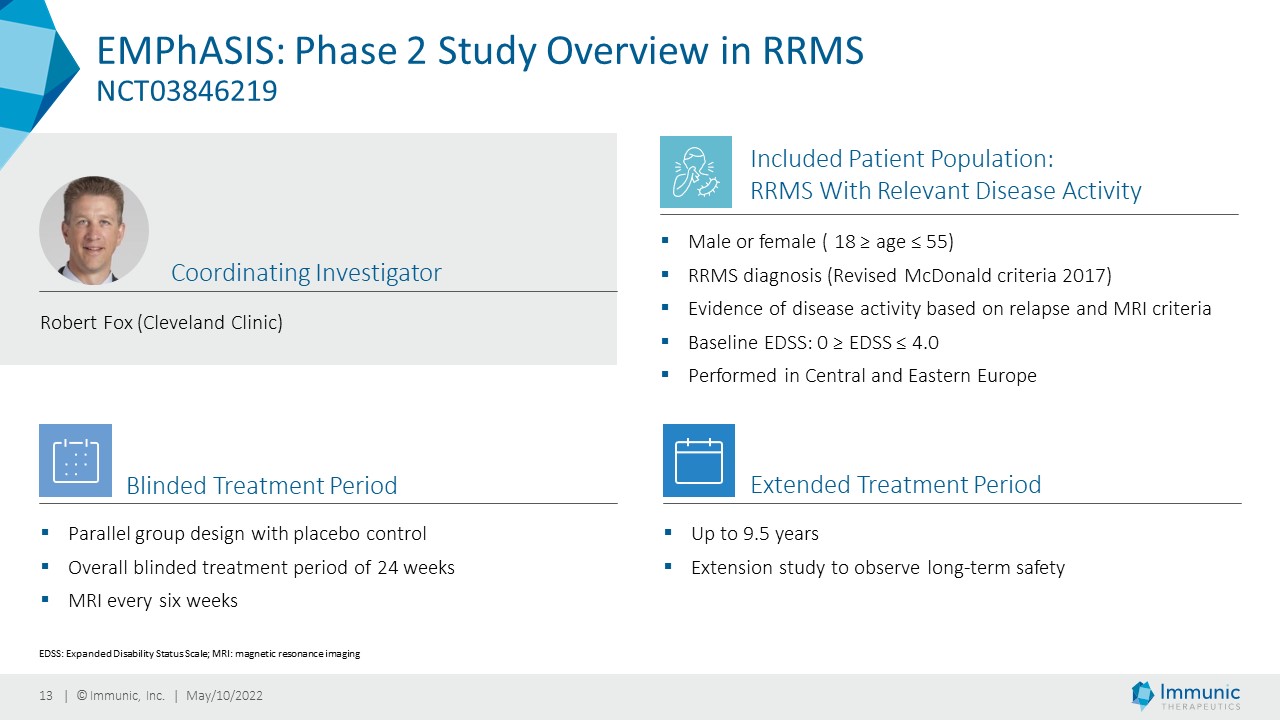
Task: Click the "Blinded Treatment Period" heading
Action: pyautogui.click(x=262, y=486)
